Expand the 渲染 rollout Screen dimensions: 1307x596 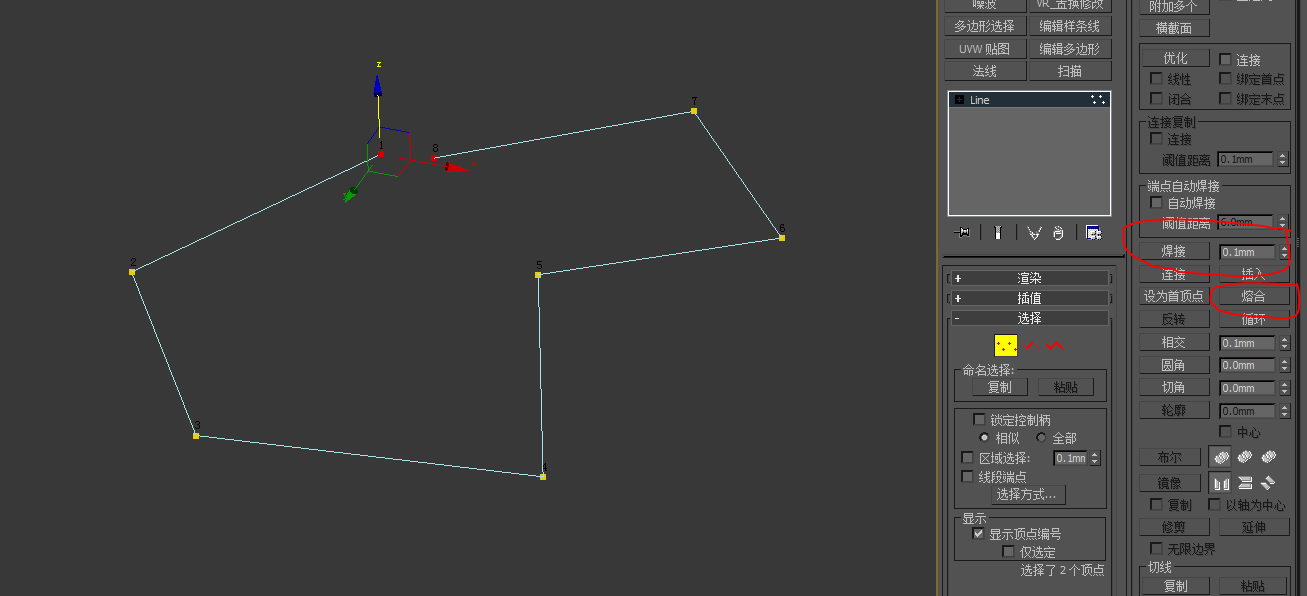point(1030,278)
